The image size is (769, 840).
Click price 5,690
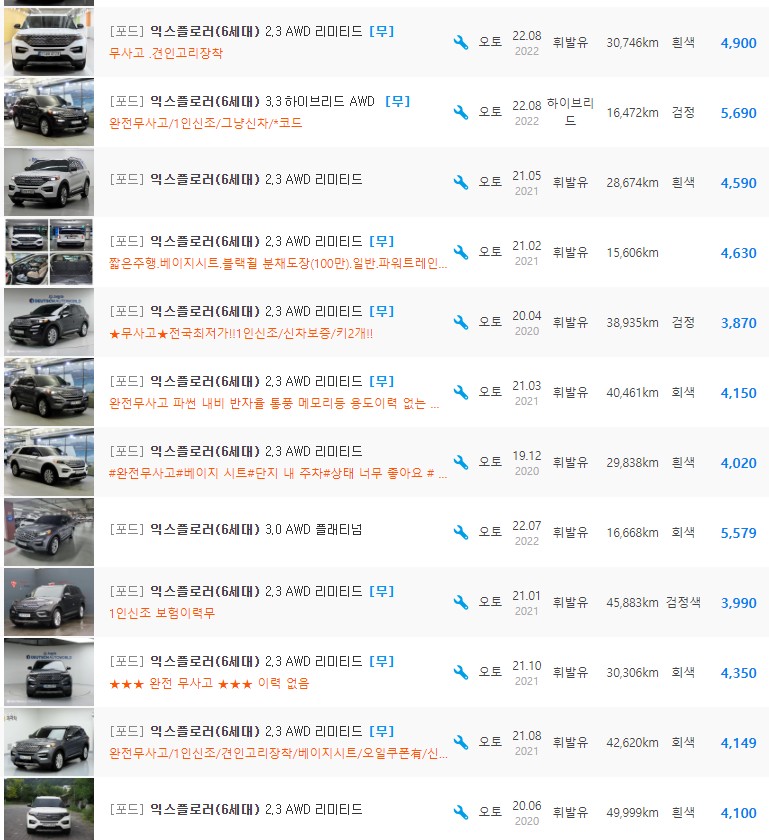coord(738,113)
